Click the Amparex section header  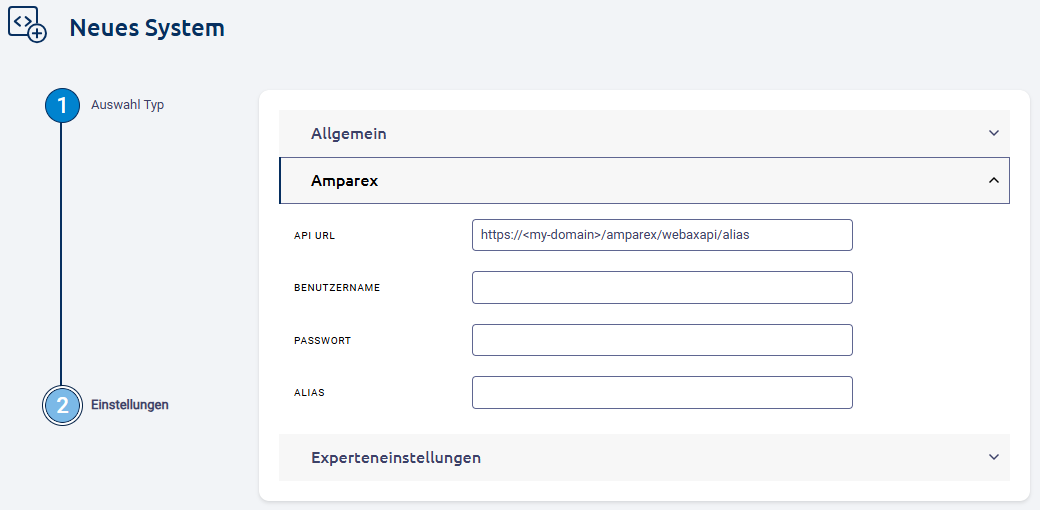(x=345, y=181)
